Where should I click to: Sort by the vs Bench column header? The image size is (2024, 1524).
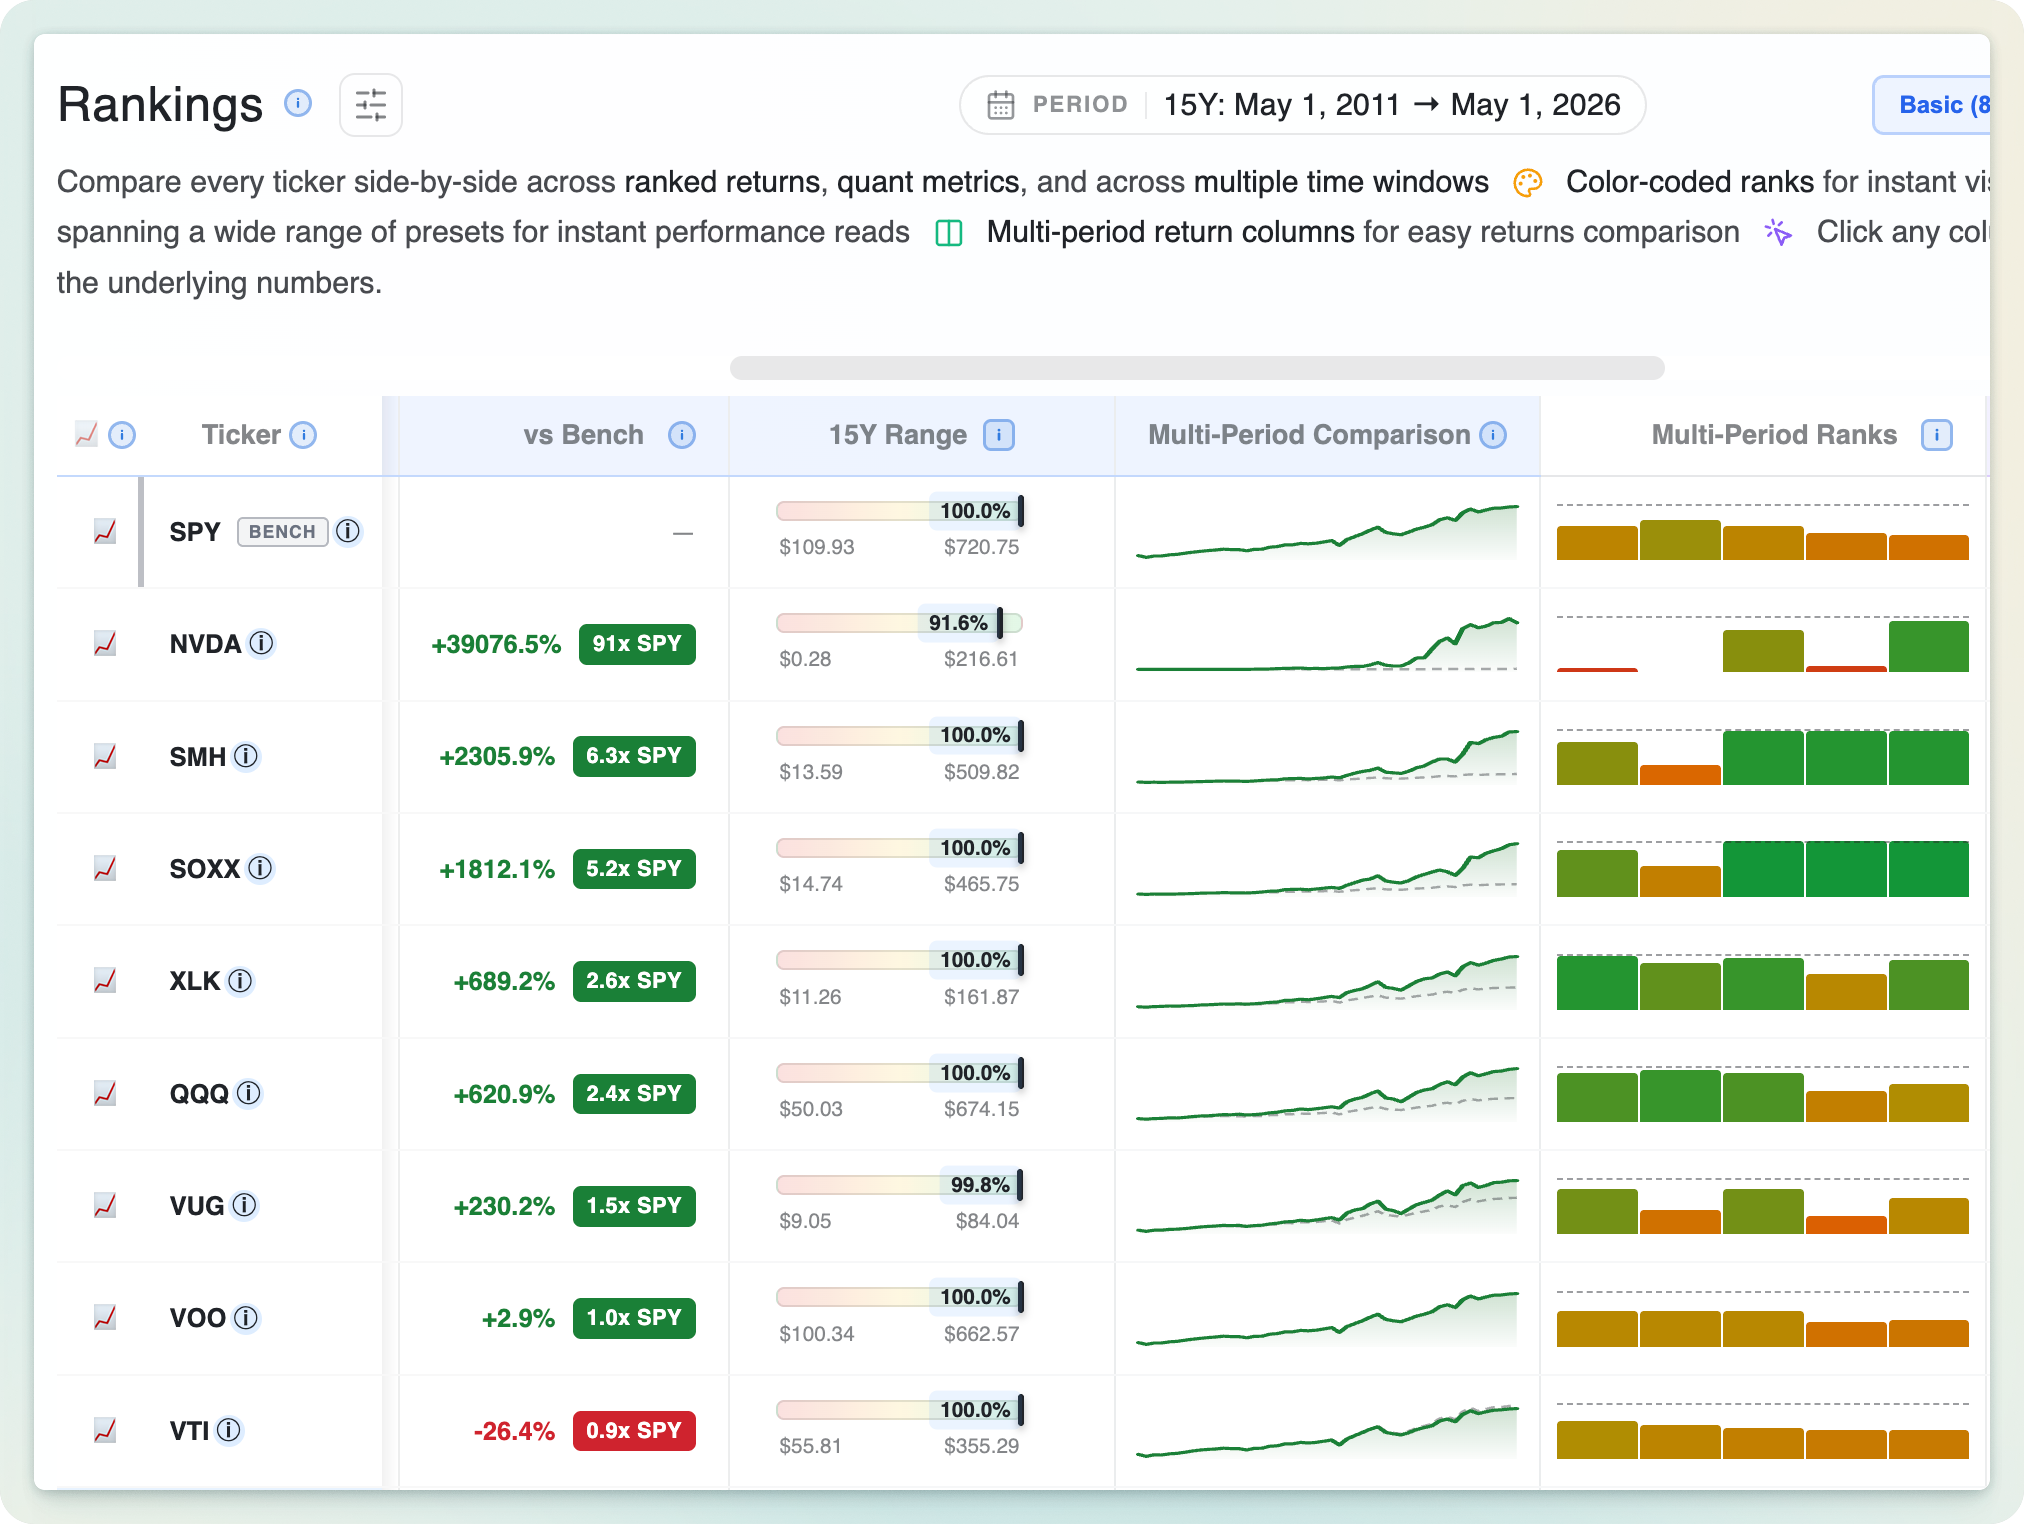click(584, 435)
